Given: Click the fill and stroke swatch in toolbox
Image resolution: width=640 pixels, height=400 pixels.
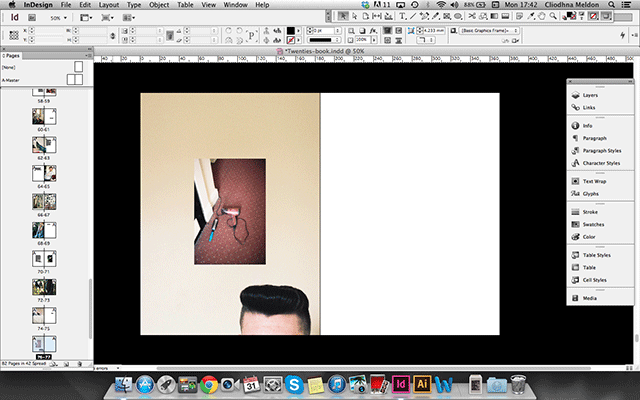Looking at the screenshot, I should click(569, 16).
